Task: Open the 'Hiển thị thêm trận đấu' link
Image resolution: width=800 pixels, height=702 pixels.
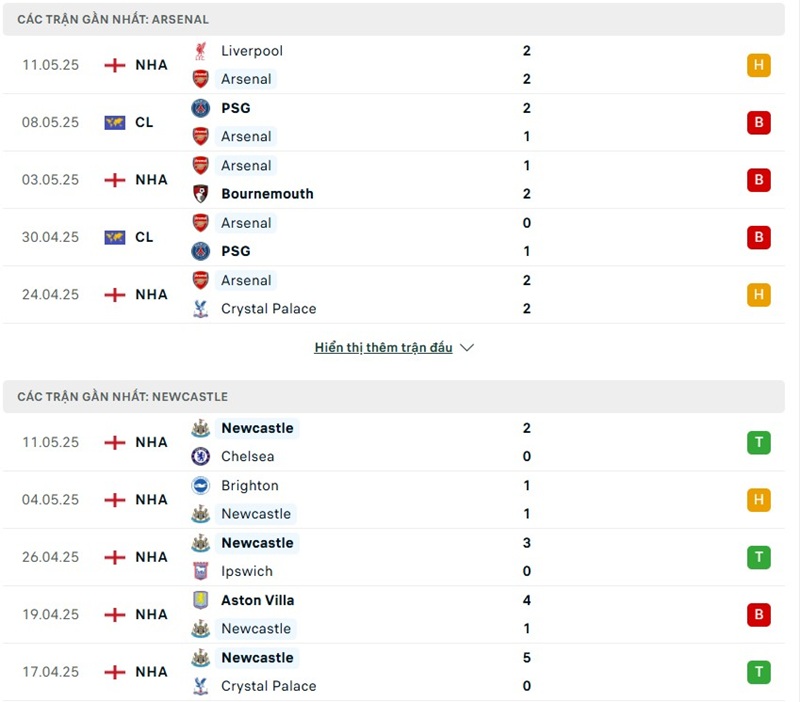Action: tap(383, 348)
